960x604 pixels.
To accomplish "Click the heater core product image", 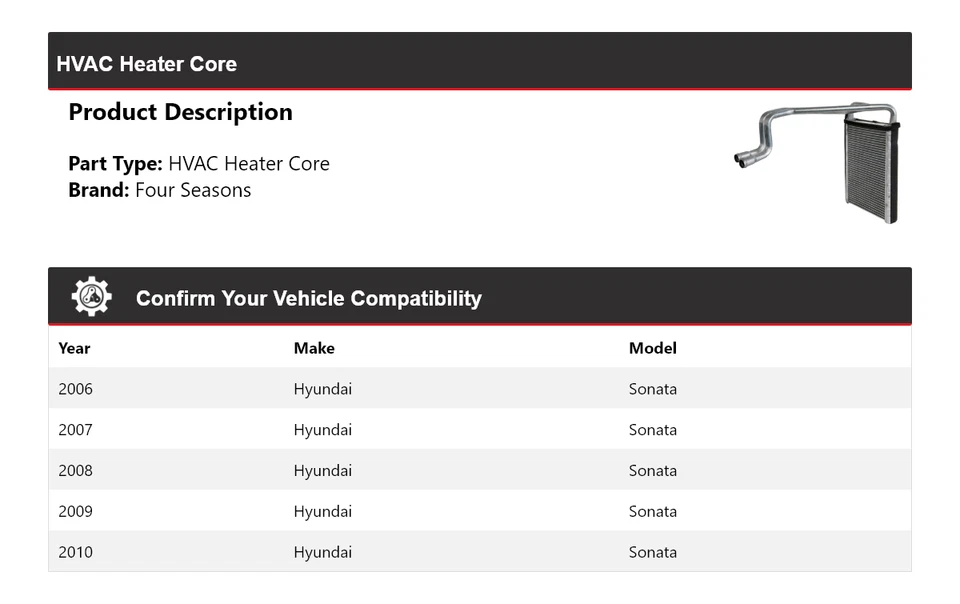I will click(818, 160).
